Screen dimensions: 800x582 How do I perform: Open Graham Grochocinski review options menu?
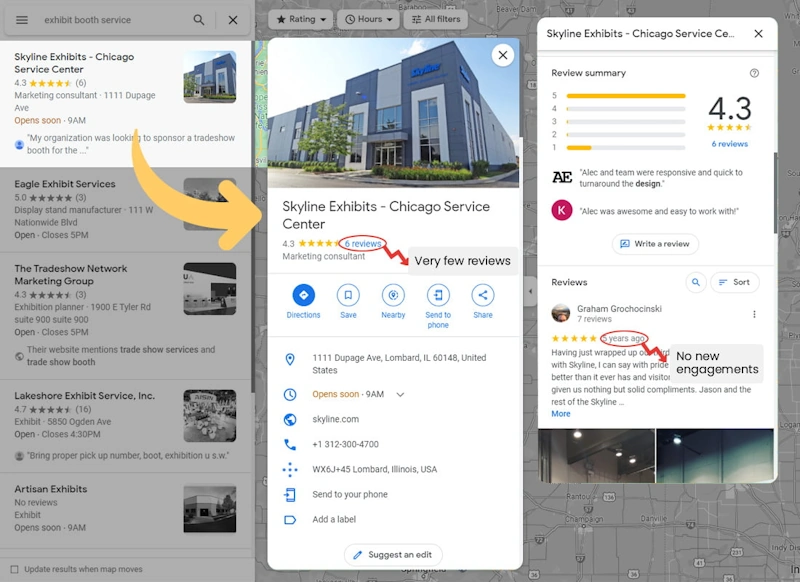[x=754, y=314]
